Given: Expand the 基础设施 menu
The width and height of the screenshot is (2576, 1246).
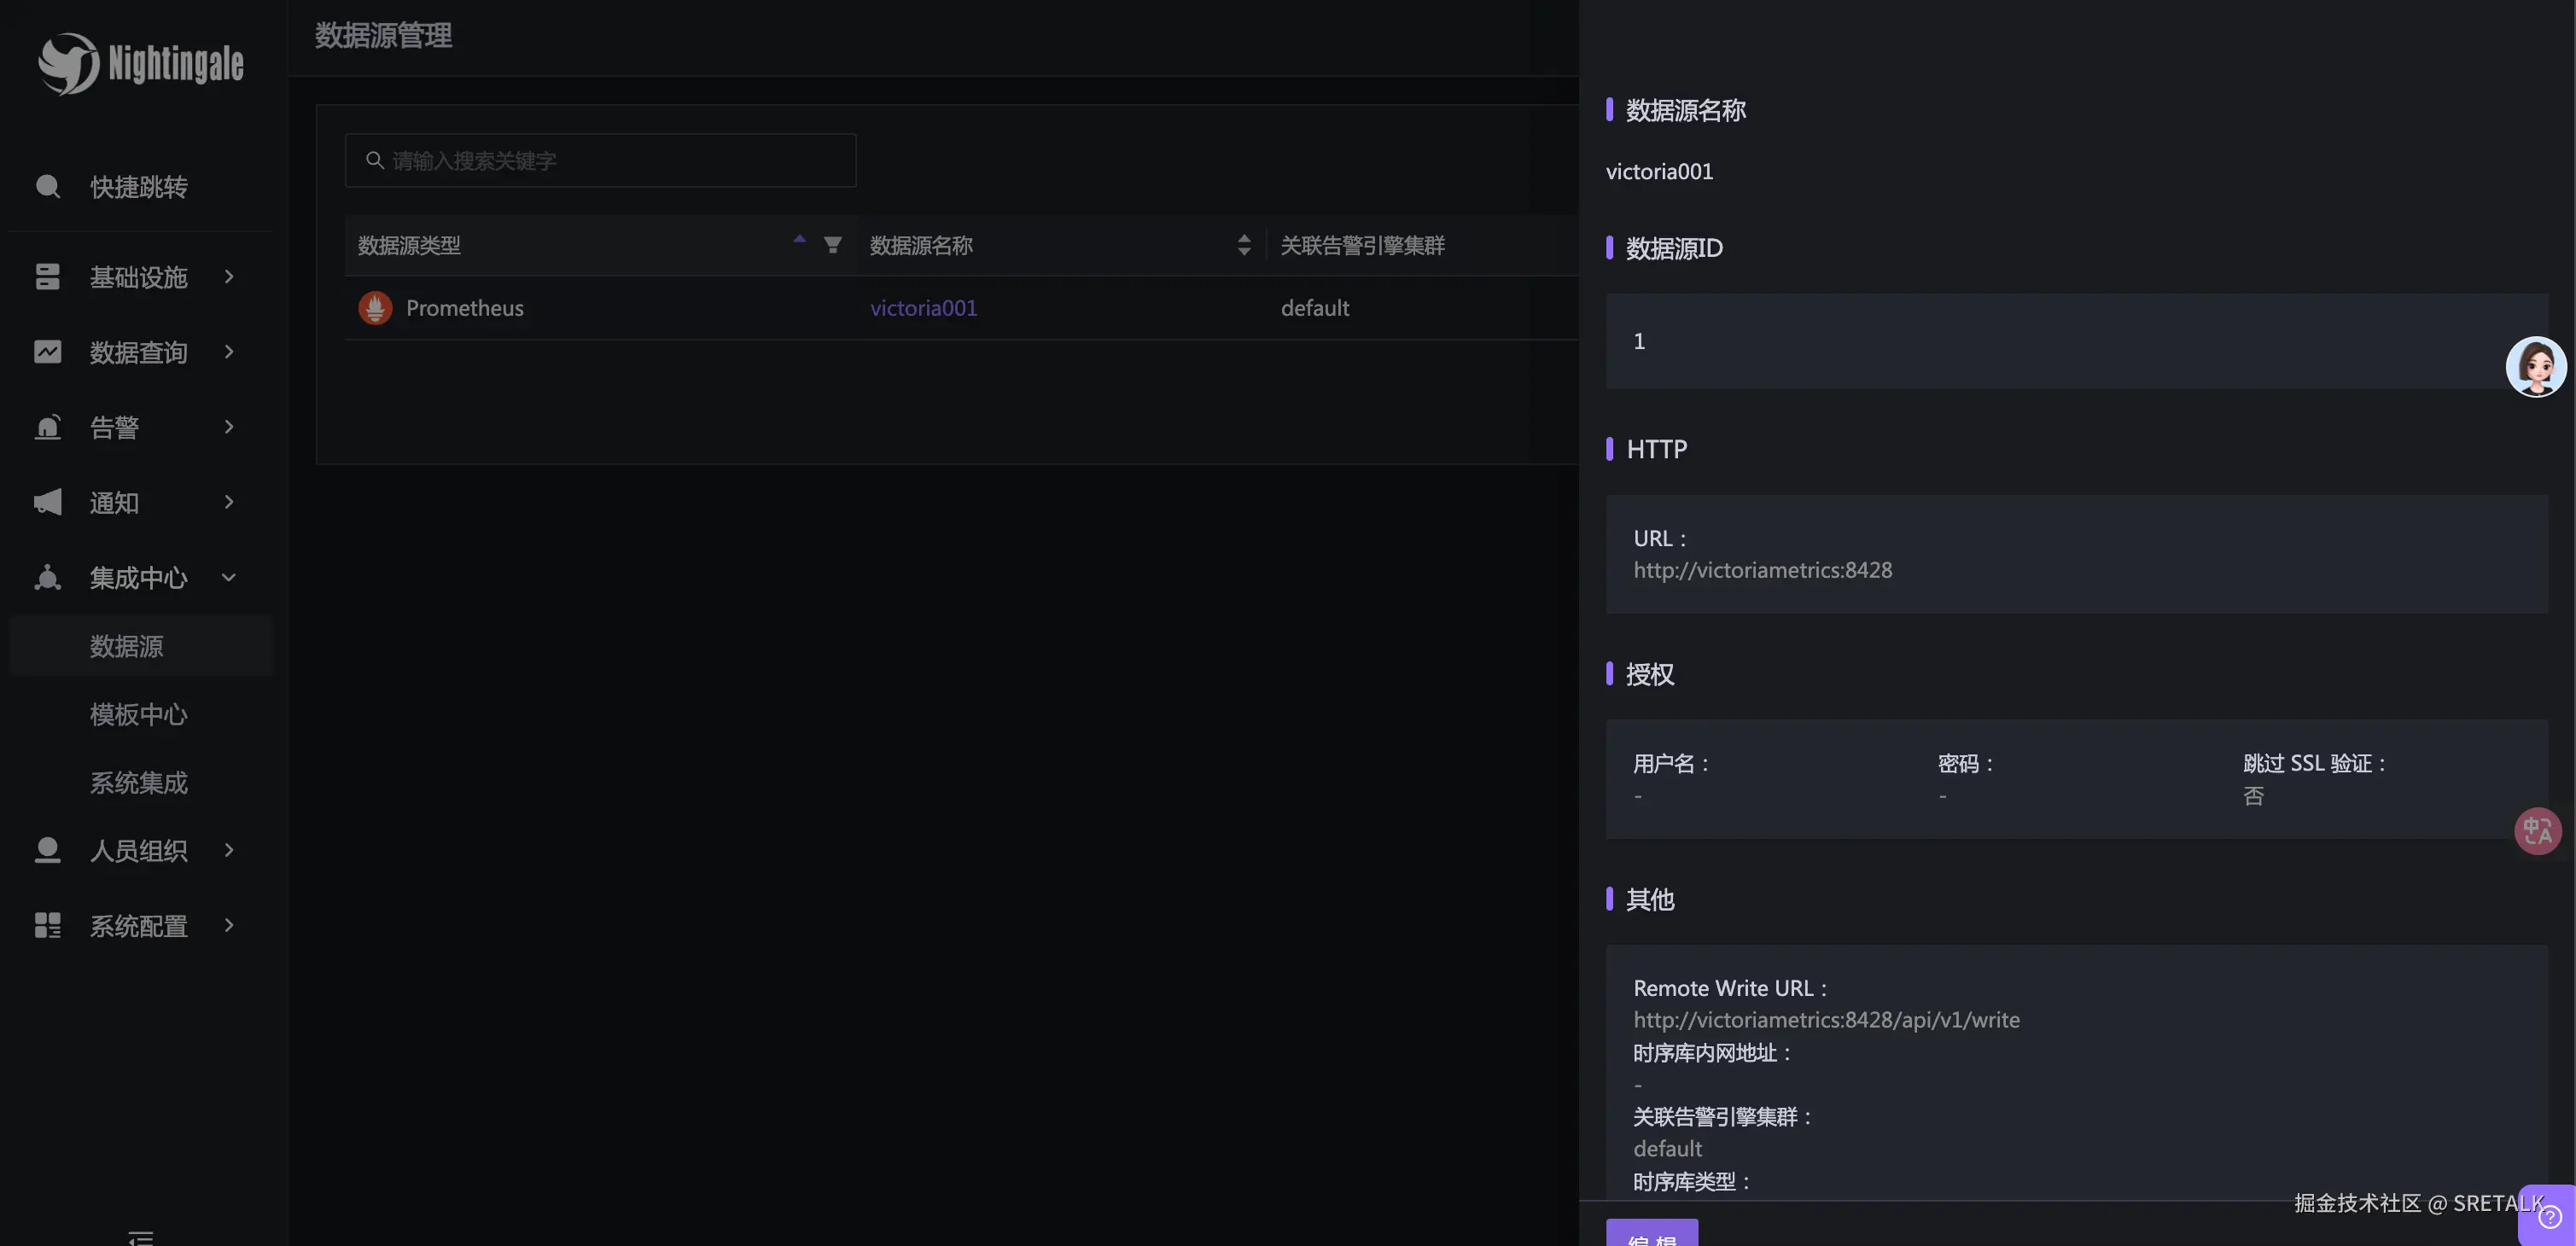Looking at the screenshot, I should 138,277.
